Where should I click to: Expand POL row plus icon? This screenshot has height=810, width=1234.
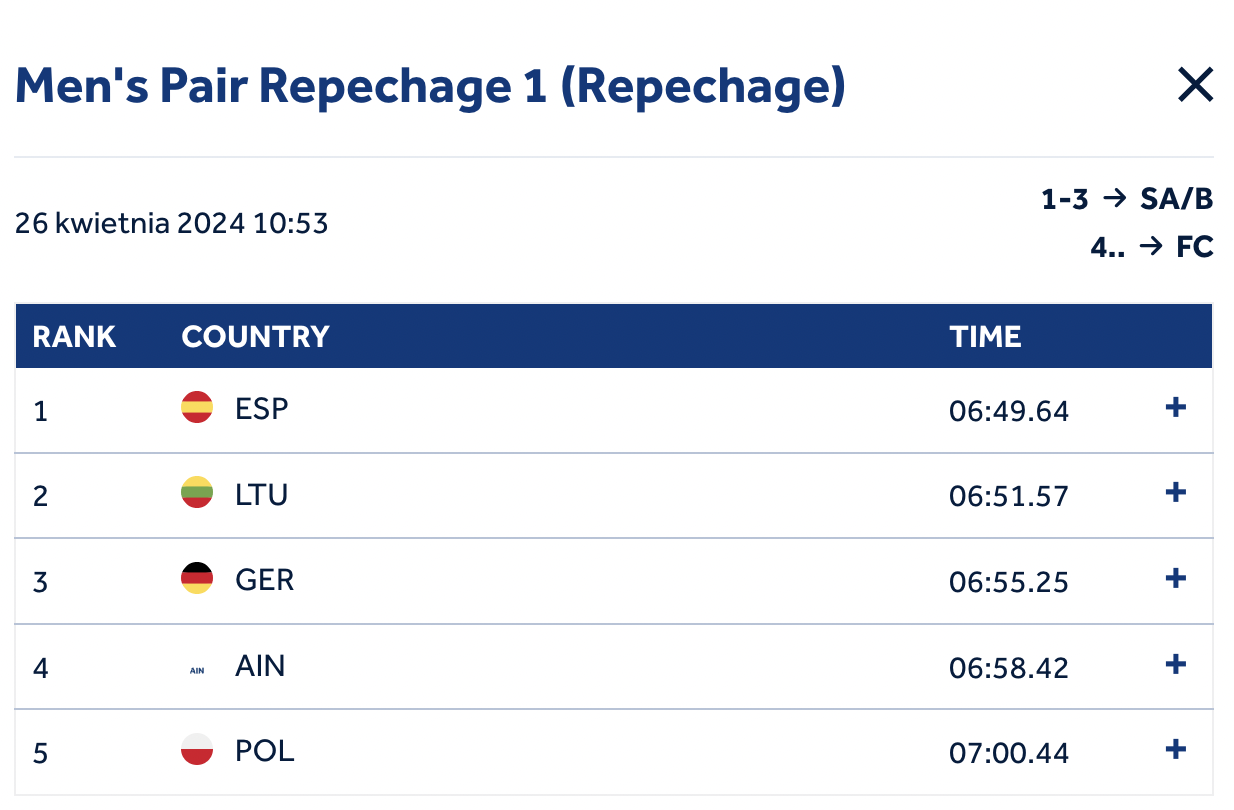point(1176,749)
